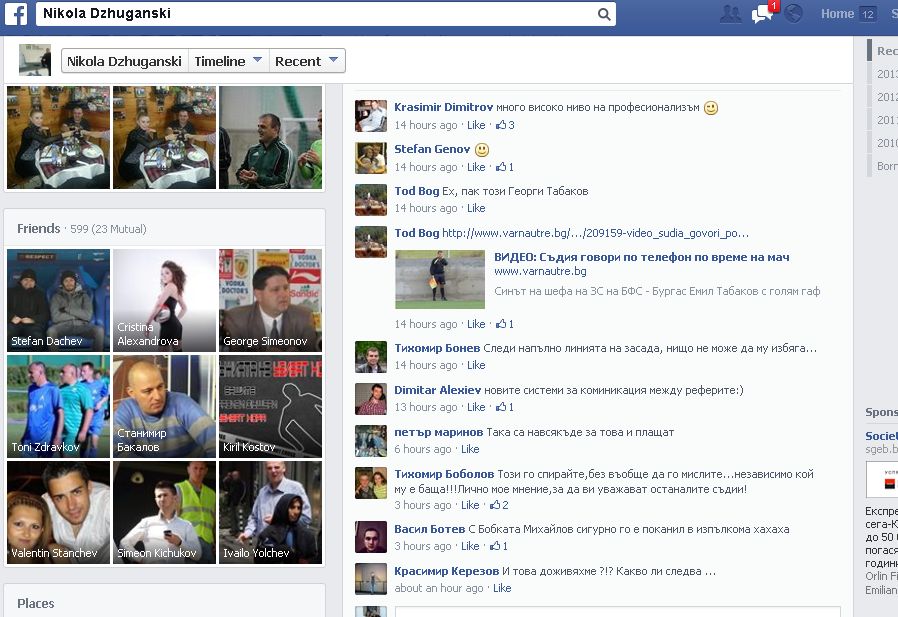898x617 pixels.
Task: Open friend George Simeonov's thumbnail
Action: [x=270, y=300]
